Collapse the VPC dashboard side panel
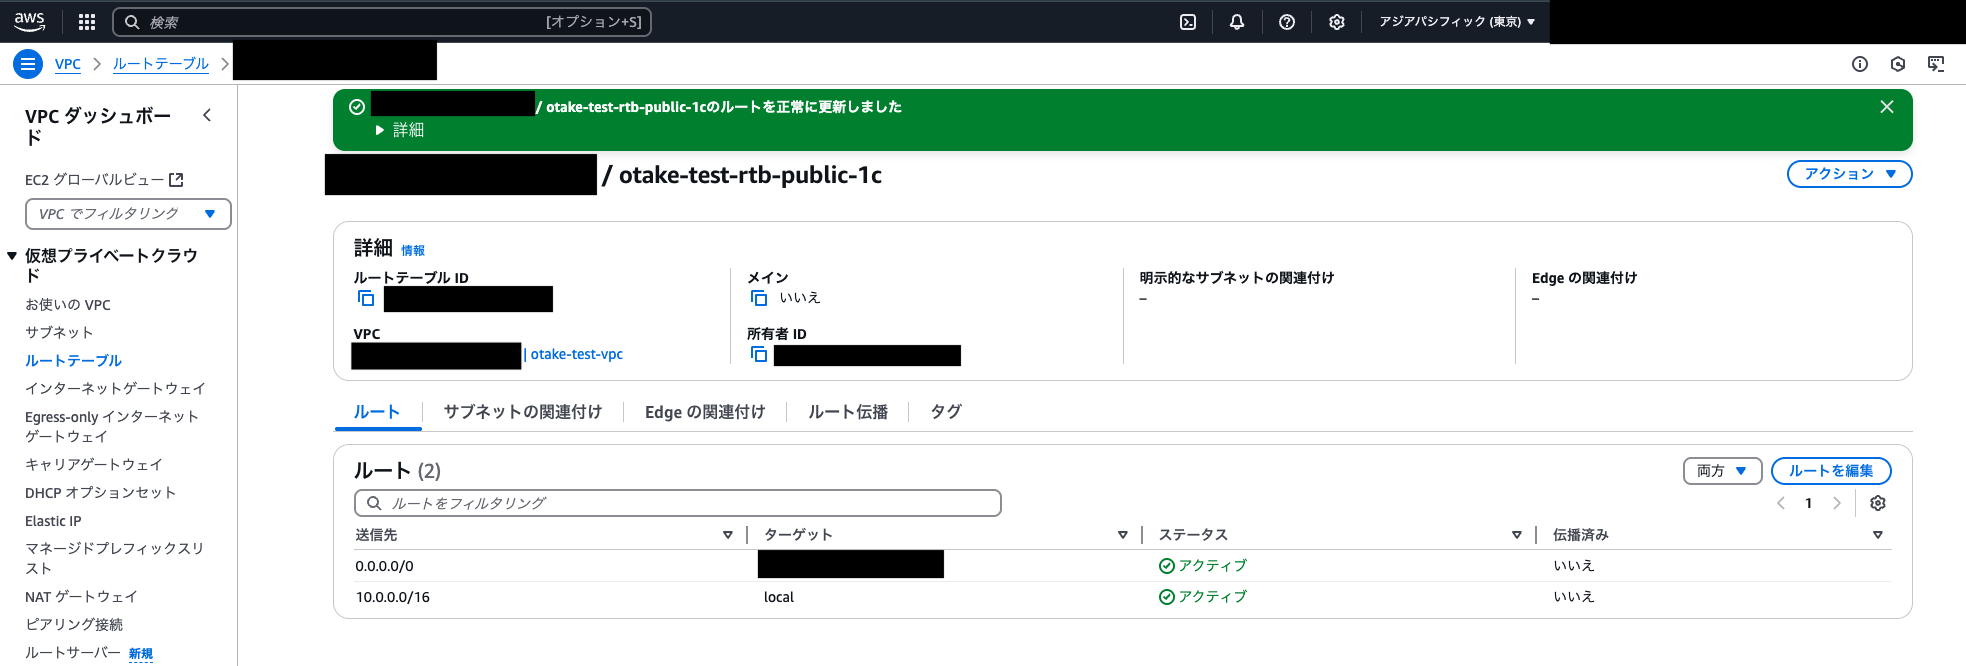 207,115
